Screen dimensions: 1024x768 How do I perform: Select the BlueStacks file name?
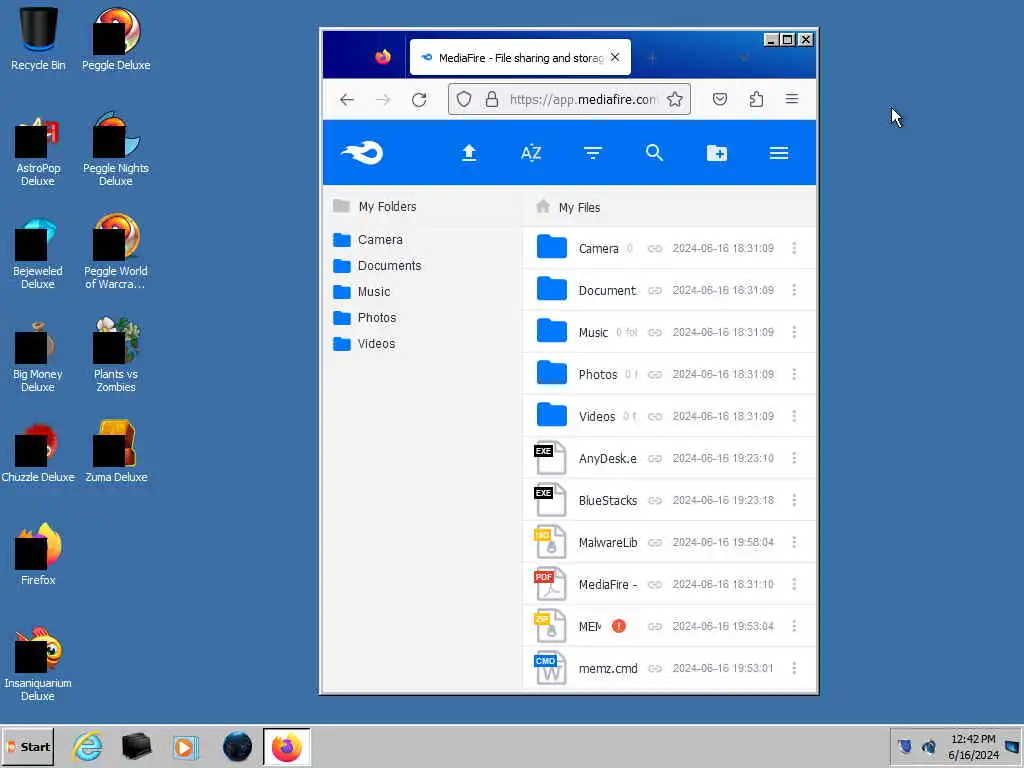(x=607, y=501)
